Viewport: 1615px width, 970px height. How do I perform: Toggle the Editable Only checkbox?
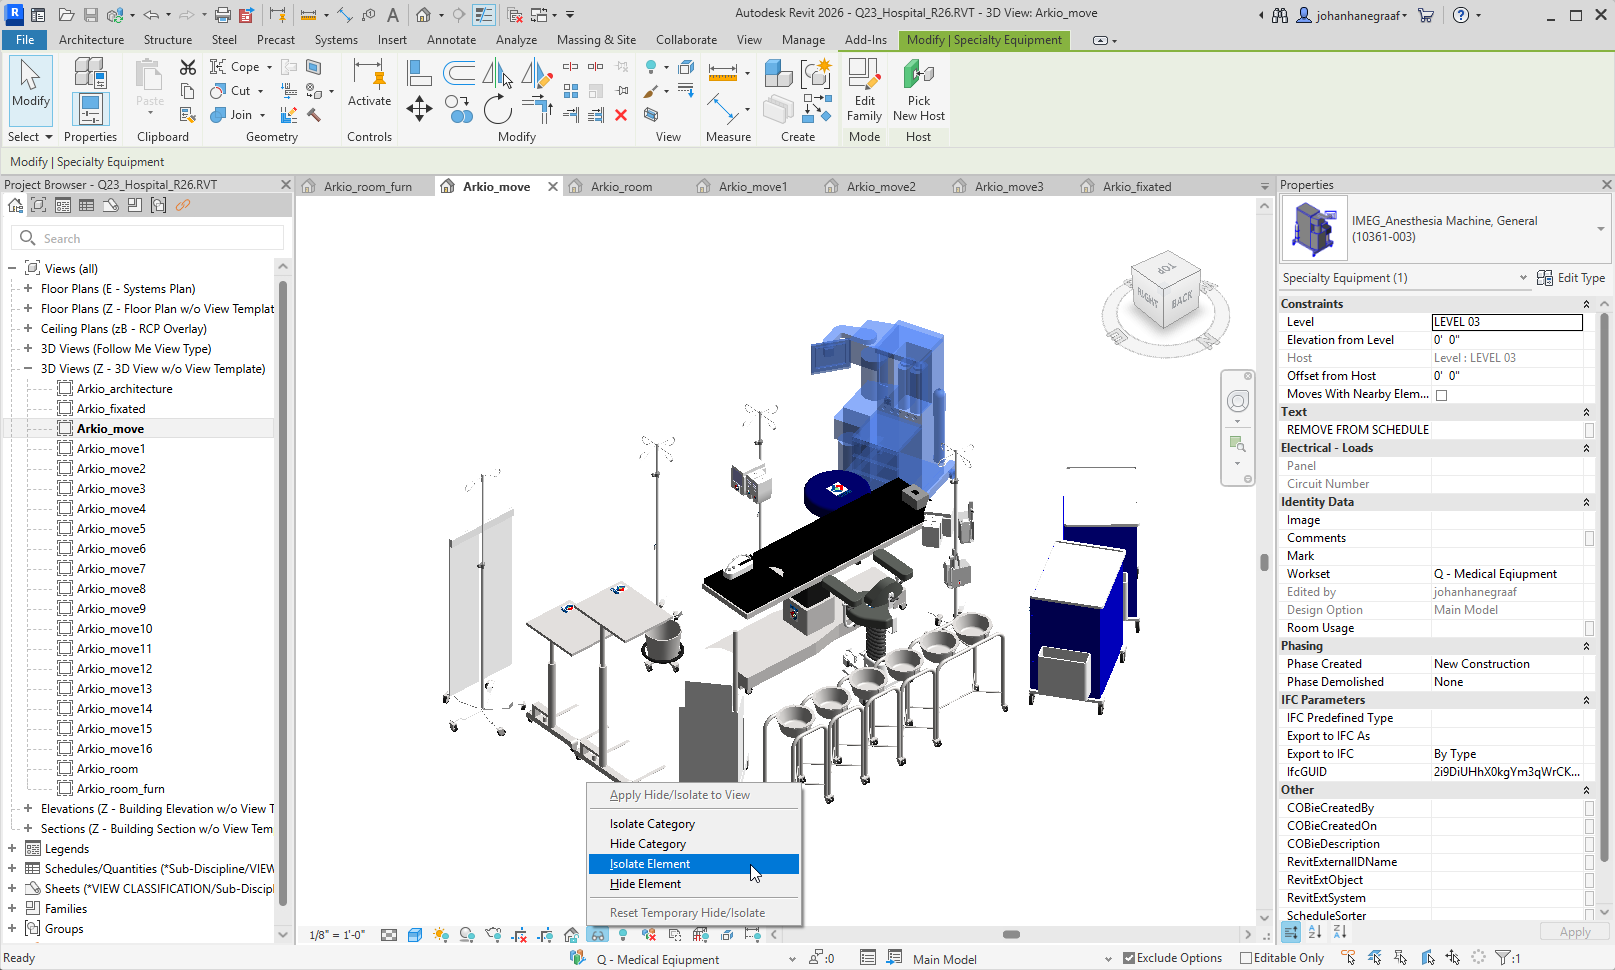(x=1246, y=958)
